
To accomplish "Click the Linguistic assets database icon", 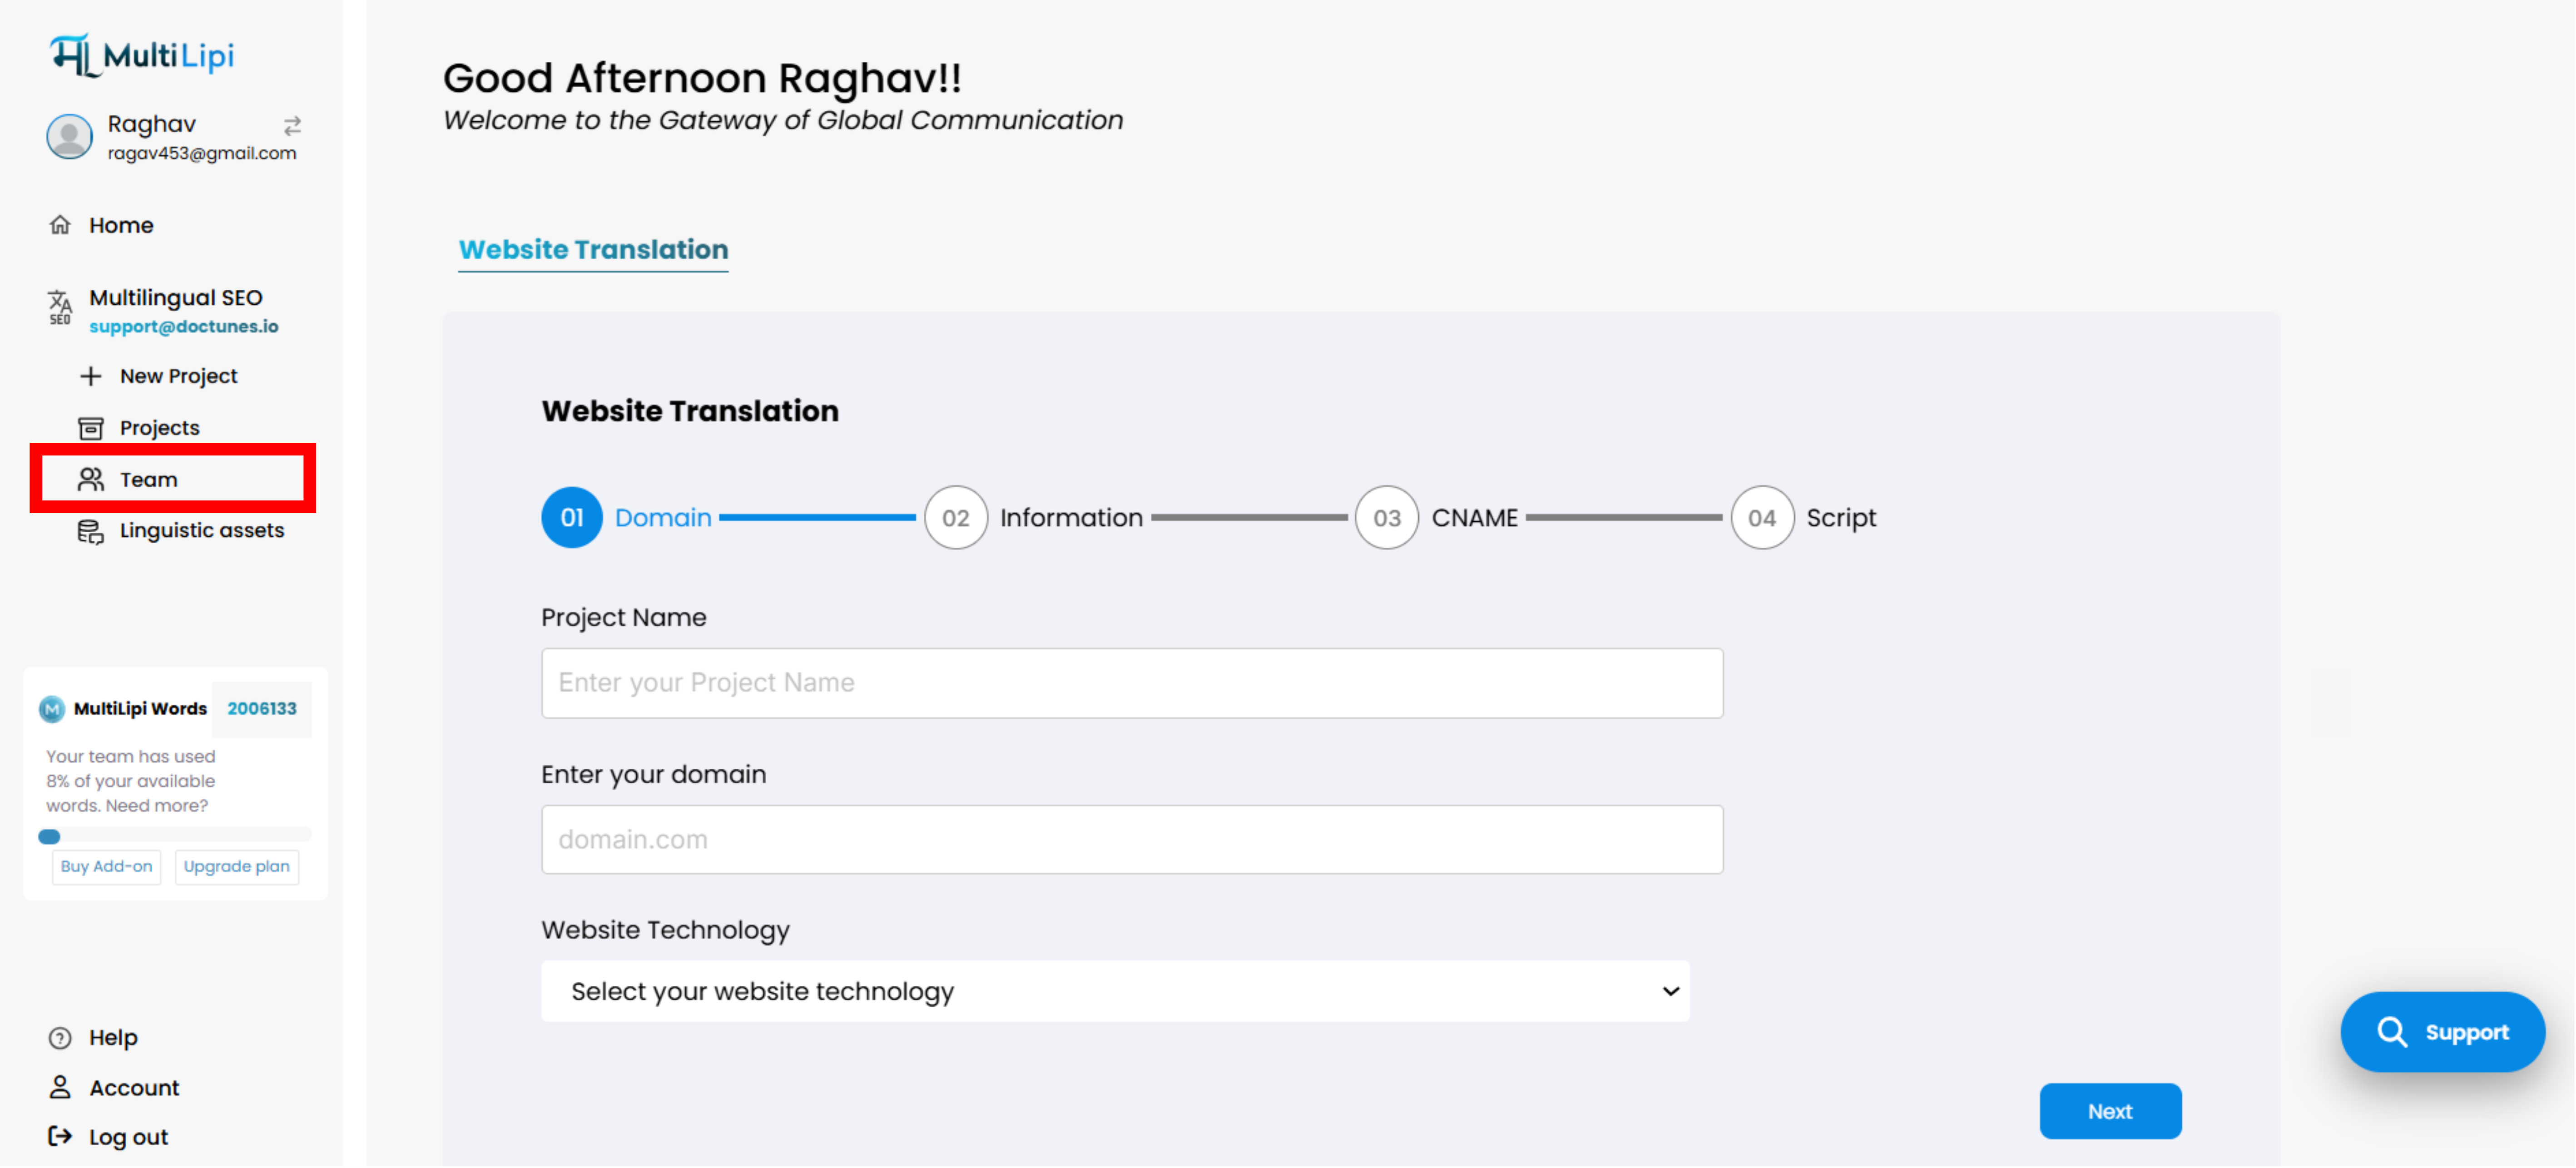I will click(x=91, y=531).
